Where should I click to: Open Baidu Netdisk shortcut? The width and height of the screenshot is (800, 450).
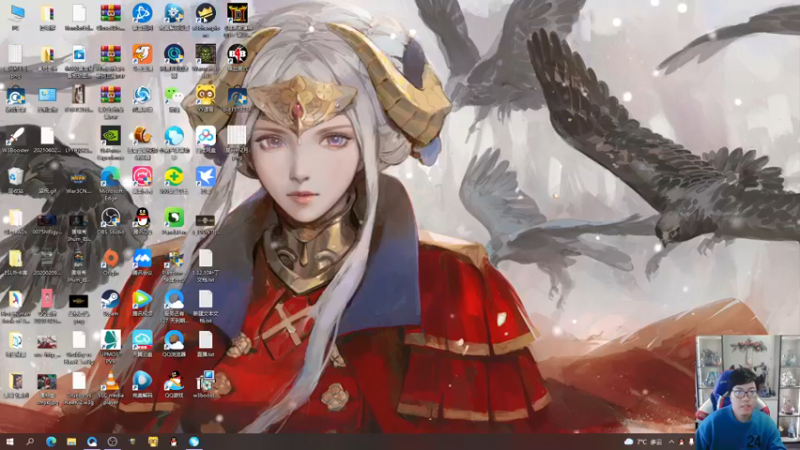pos(206,136)
